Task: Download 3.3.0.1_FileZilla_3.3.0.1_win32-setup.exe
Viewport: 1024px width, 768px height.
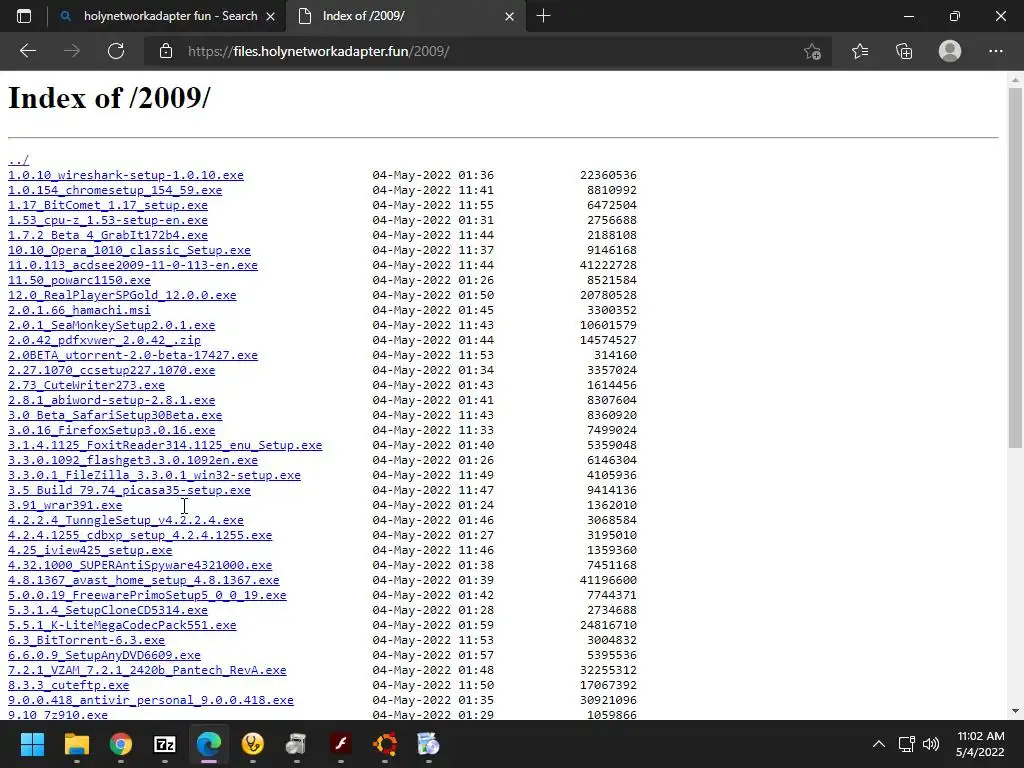Action: tap(154, 475)
